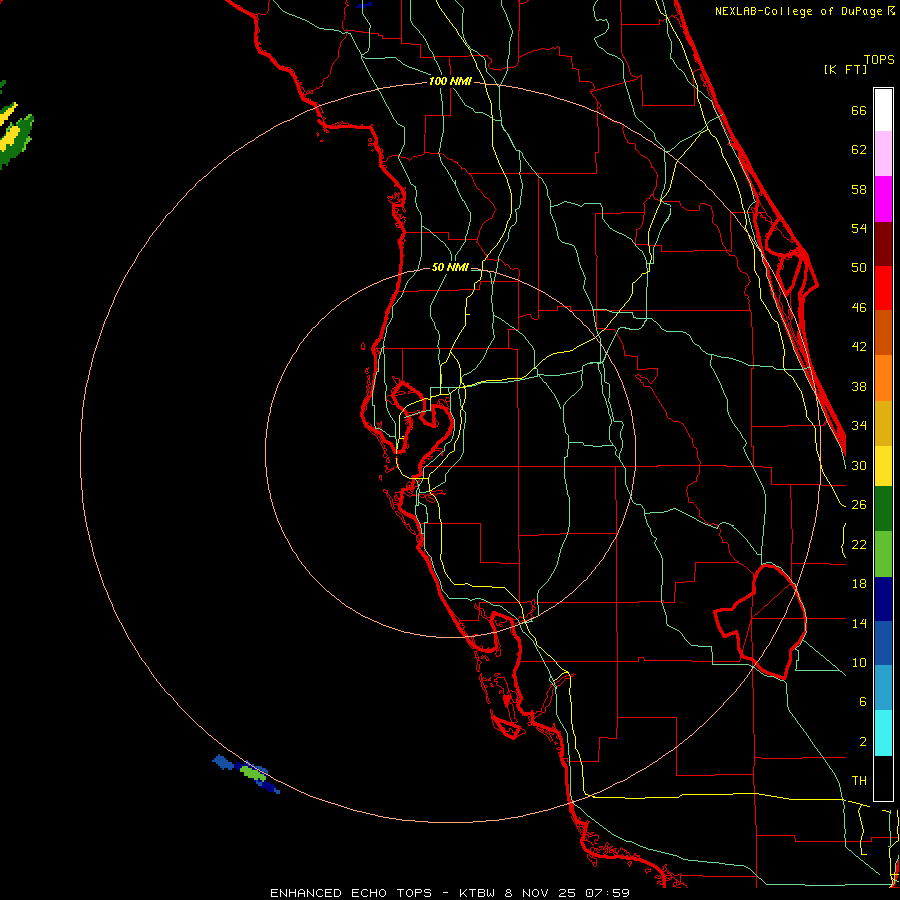The height and width of the screenshot is (900, 900).
Task: Select the light pink 62 kft swatch
Action: 883,154
